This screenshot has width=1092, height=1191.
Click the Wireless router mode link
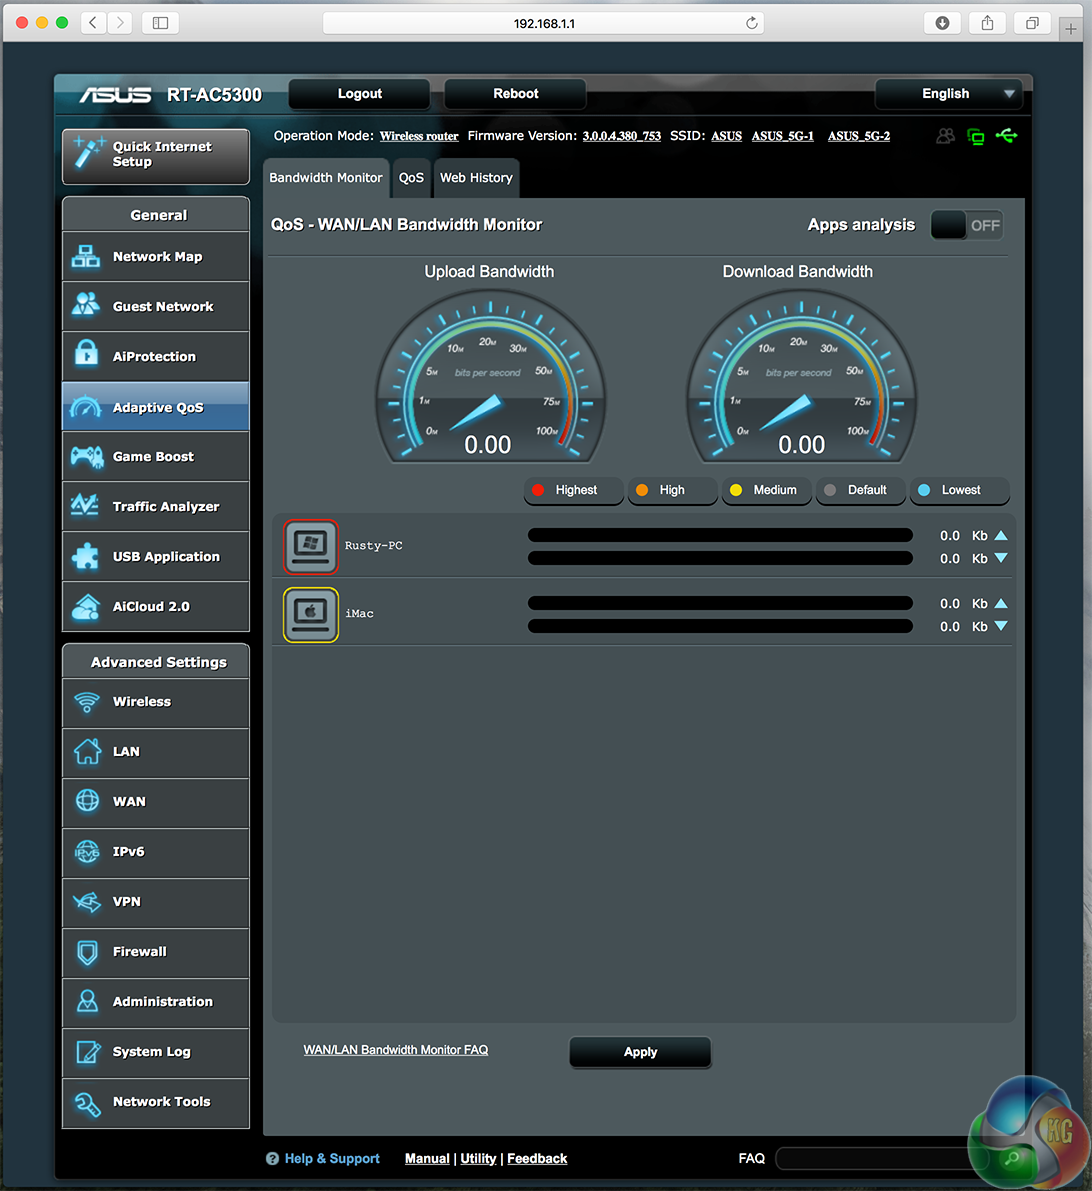point(419,136)
